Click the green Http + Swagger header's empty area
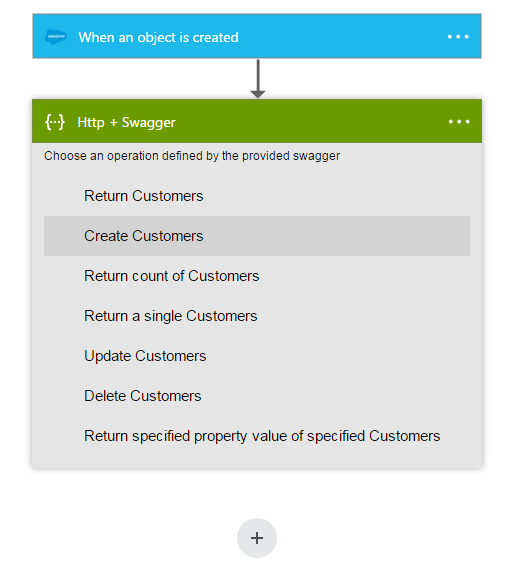Screen dimensions: 510x568 click(312, 121)
